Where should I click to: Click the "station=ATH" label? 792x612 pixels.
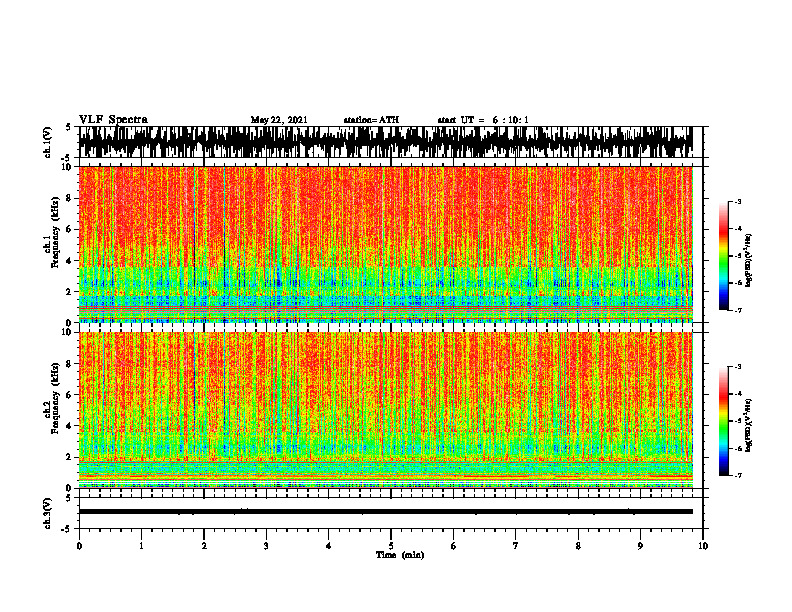tap(371, 120)
